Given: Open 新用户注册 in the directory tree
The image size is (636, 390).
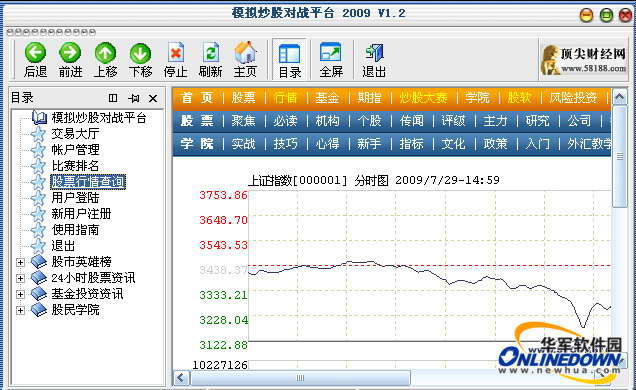Looking at the screenshot, I should tap(81, 214).
